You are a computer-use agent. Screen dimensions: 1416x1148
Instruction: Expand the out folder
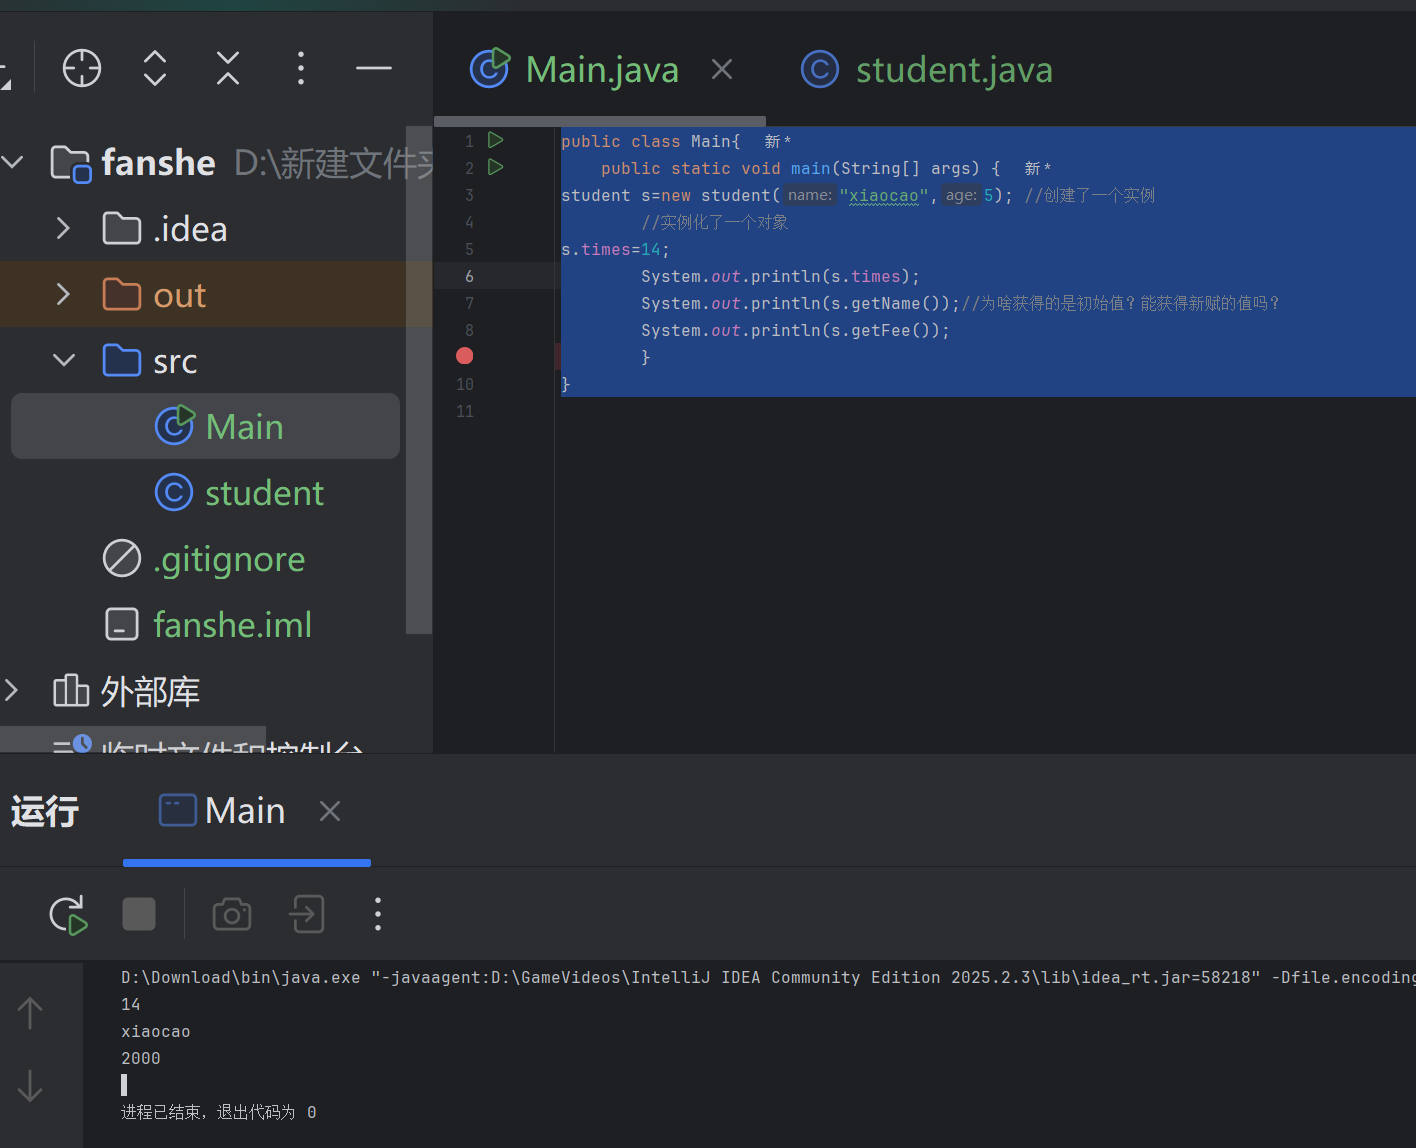coord(63,294)
